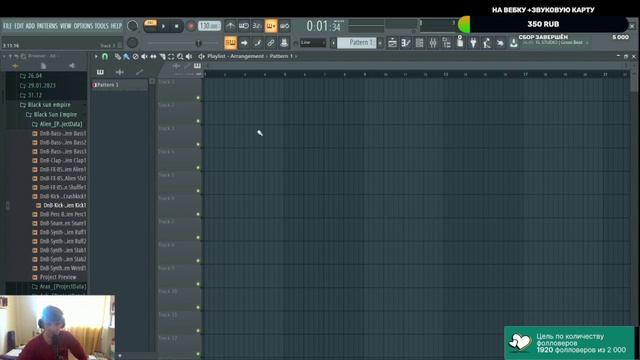640x360 pixels.
Task: Mute Track 8 using its green dot
Action: 198,260
